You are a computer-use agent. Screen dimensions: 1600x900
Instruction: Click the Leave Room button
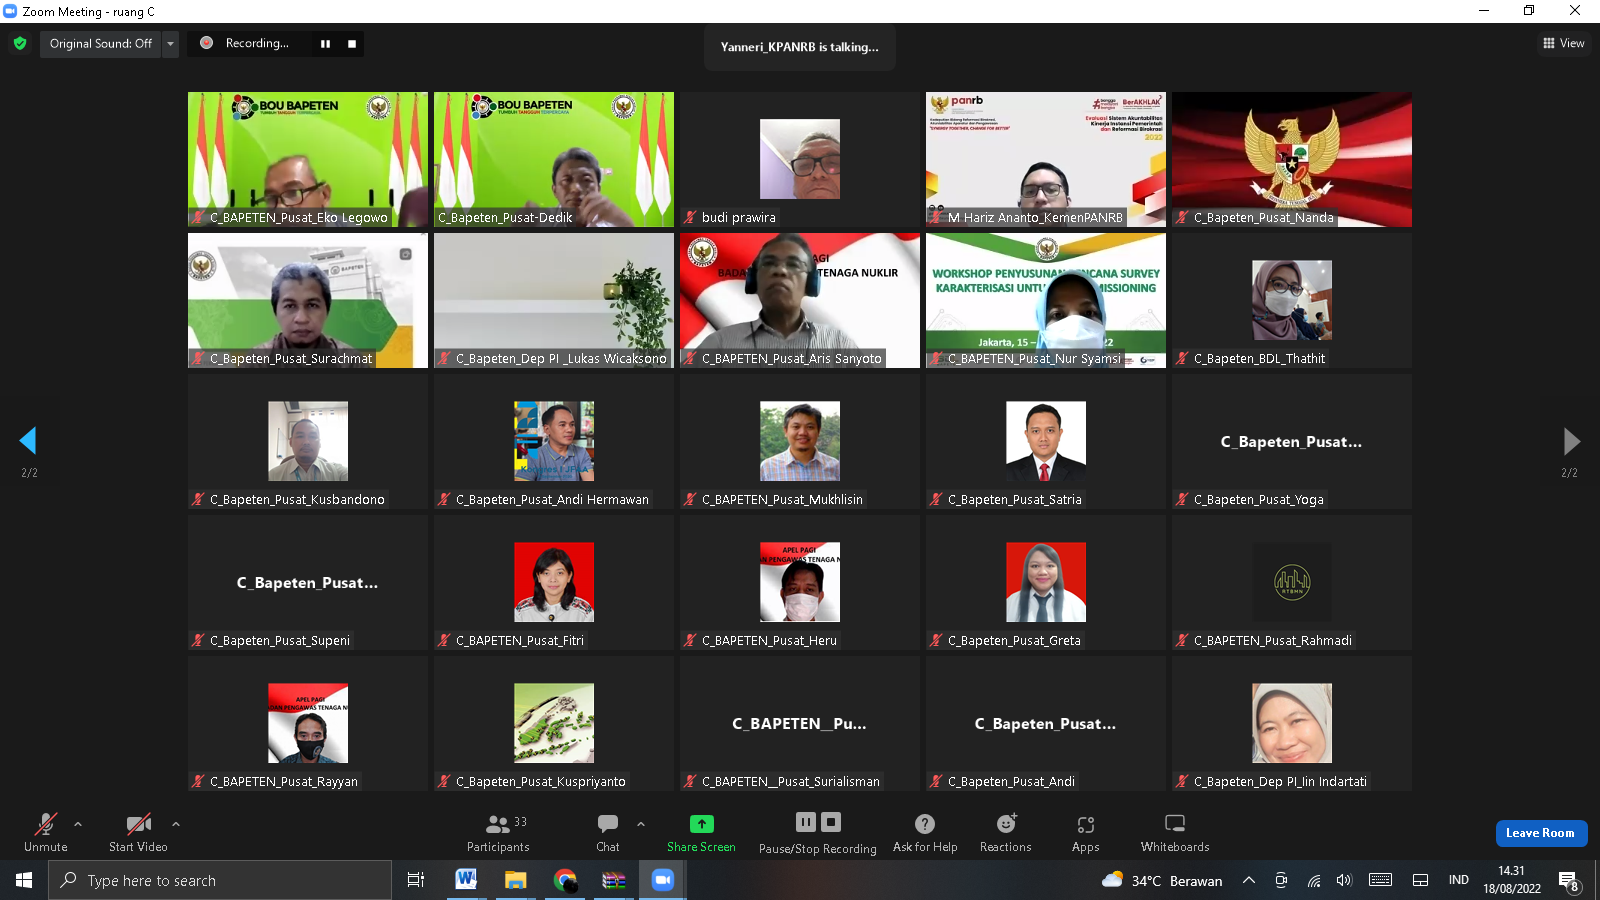pyautogui.click(x=1540, y=833)
